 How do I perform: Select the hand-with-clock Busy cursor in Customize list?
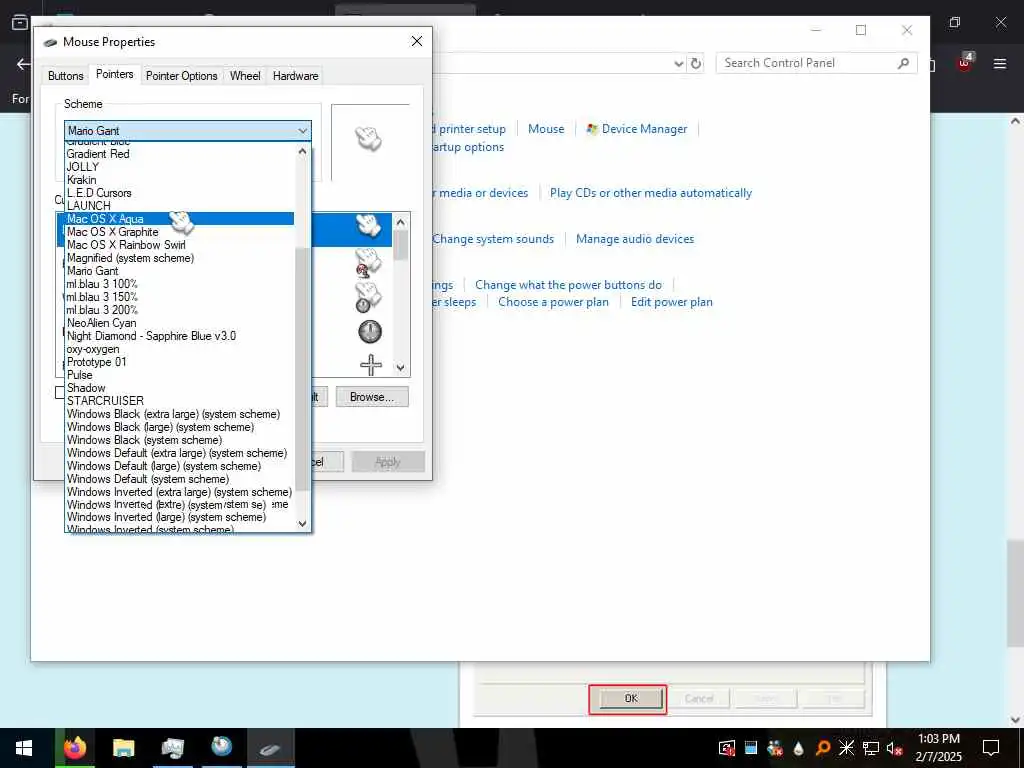368,296
